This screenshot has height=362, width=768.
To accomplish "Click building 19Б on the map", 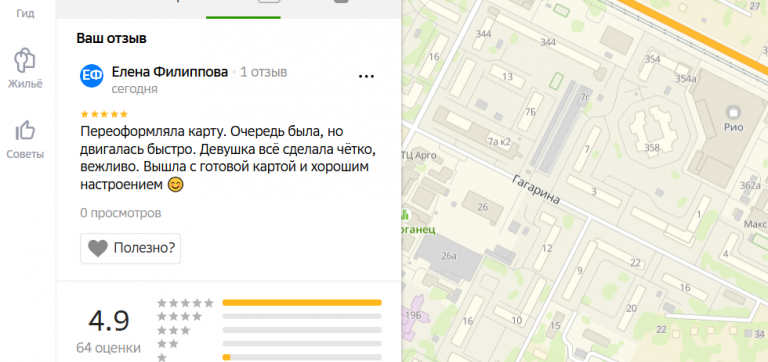I will coord(414,315).
